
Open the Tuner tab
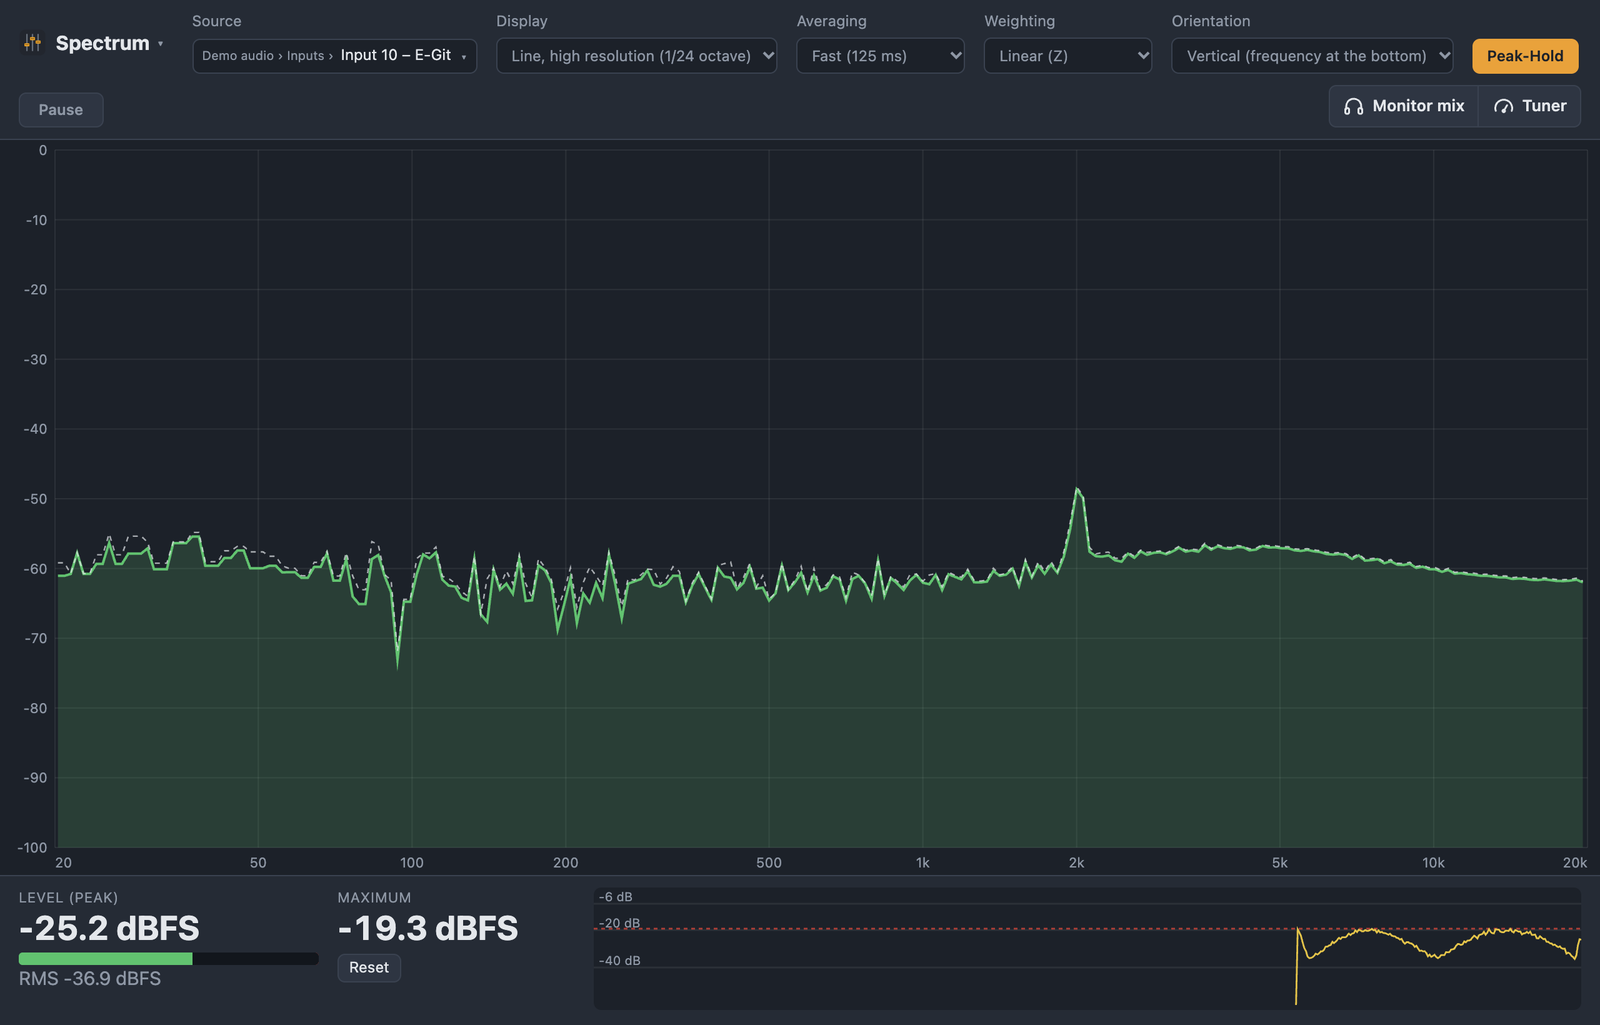(1529, 106)
